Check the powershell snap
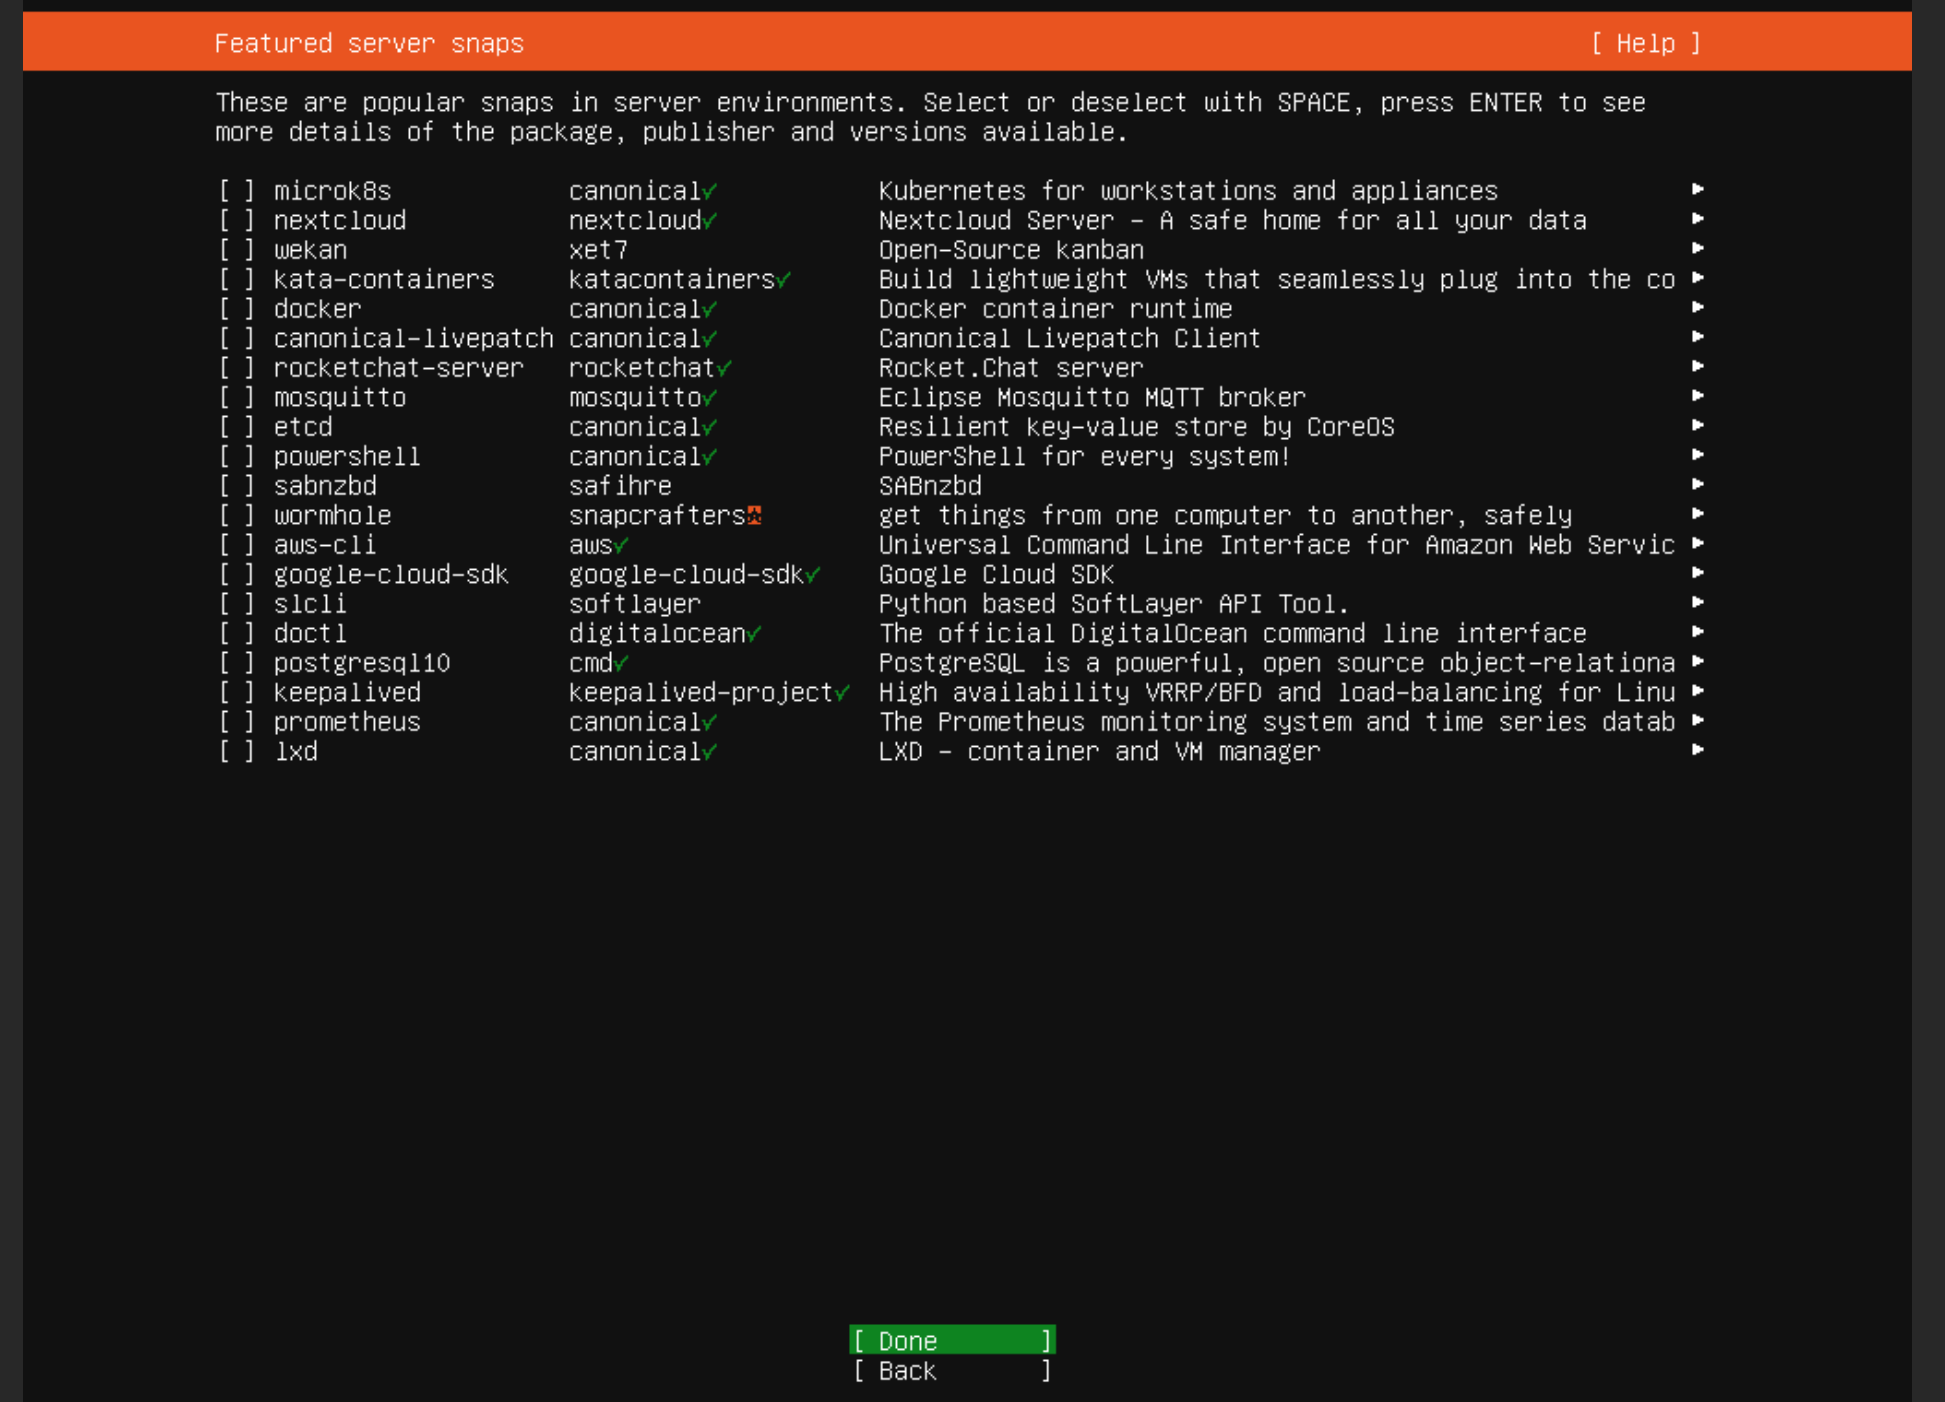Screen dimensions: 1945x1402 point(236,456)
